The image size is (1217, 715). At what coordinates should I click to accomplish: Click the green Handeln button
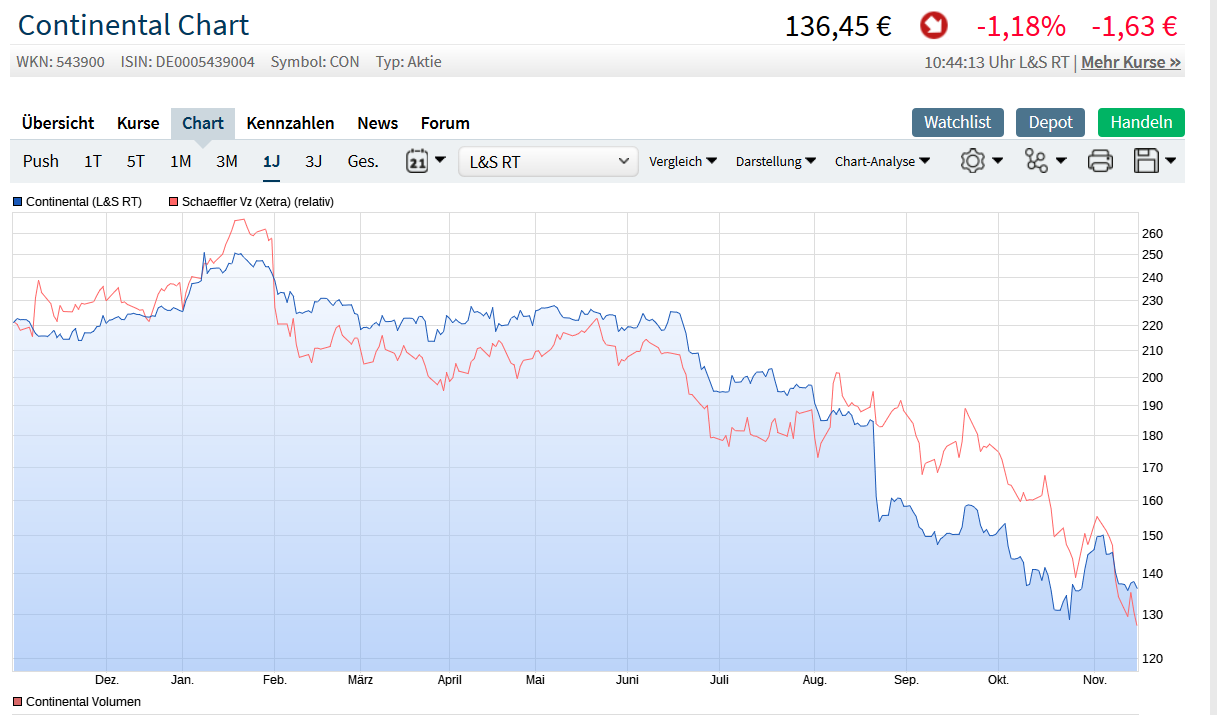(1141, 122)
